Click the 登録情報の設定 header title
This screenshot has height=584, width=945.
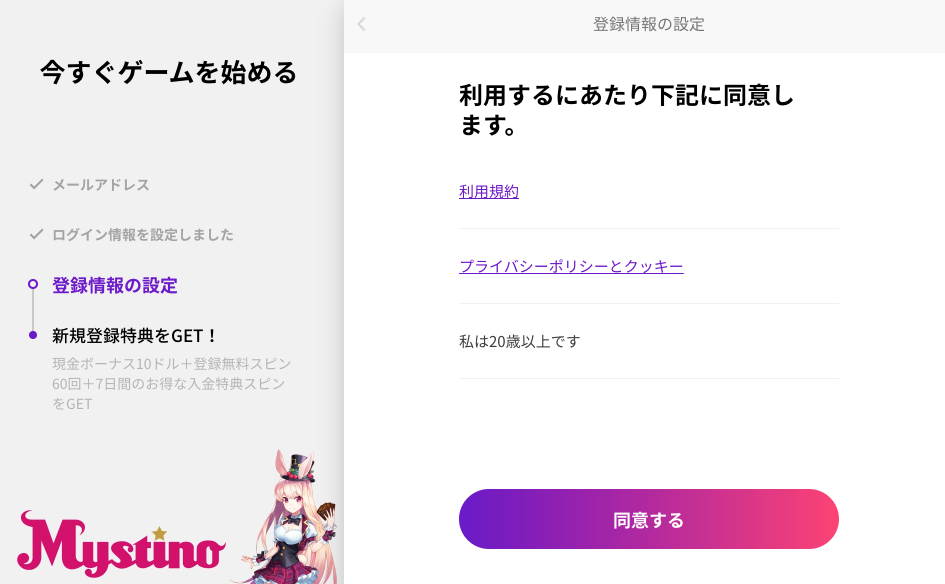pyautogui.click(x=648, y=24)
